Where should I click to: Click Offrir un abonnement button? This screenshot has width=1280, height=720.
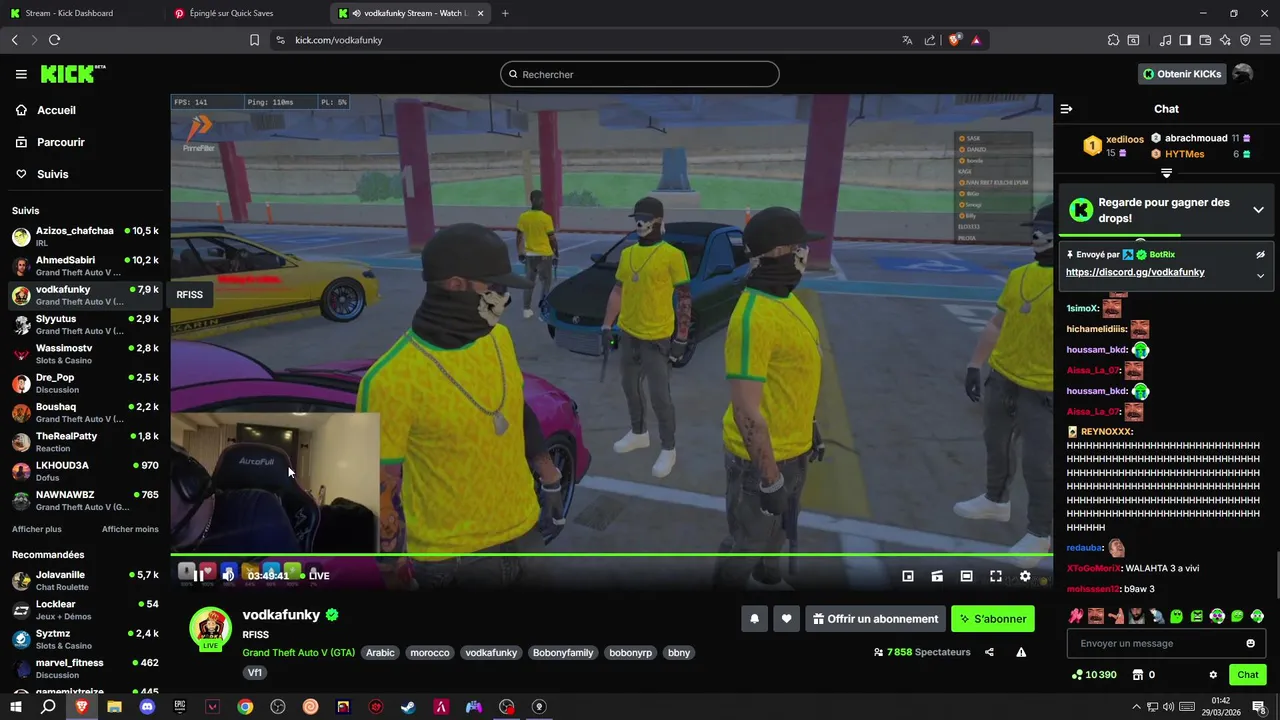[875, 619]
